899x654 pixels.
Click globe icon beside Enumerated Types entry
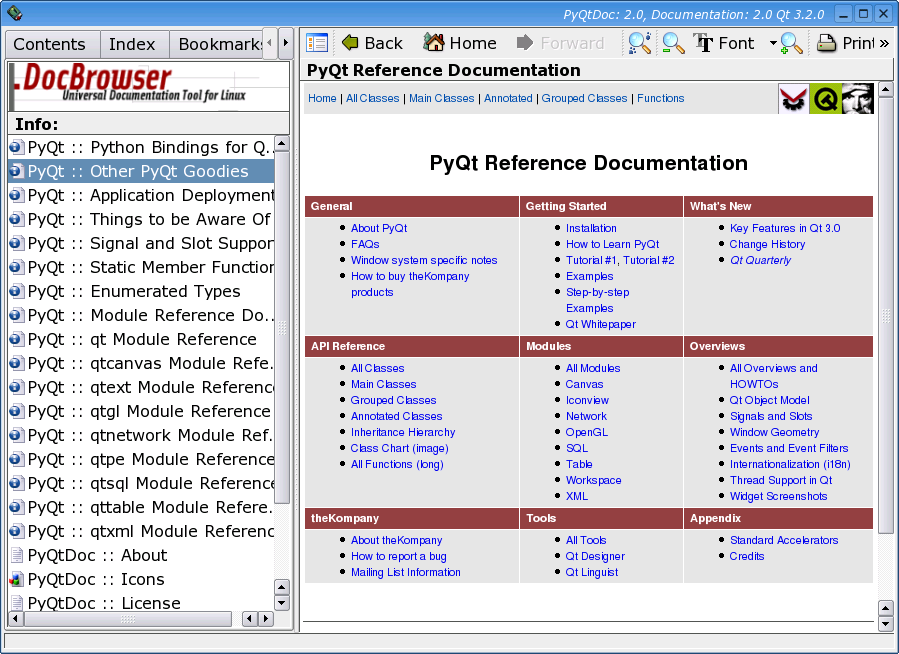[17, 291]
